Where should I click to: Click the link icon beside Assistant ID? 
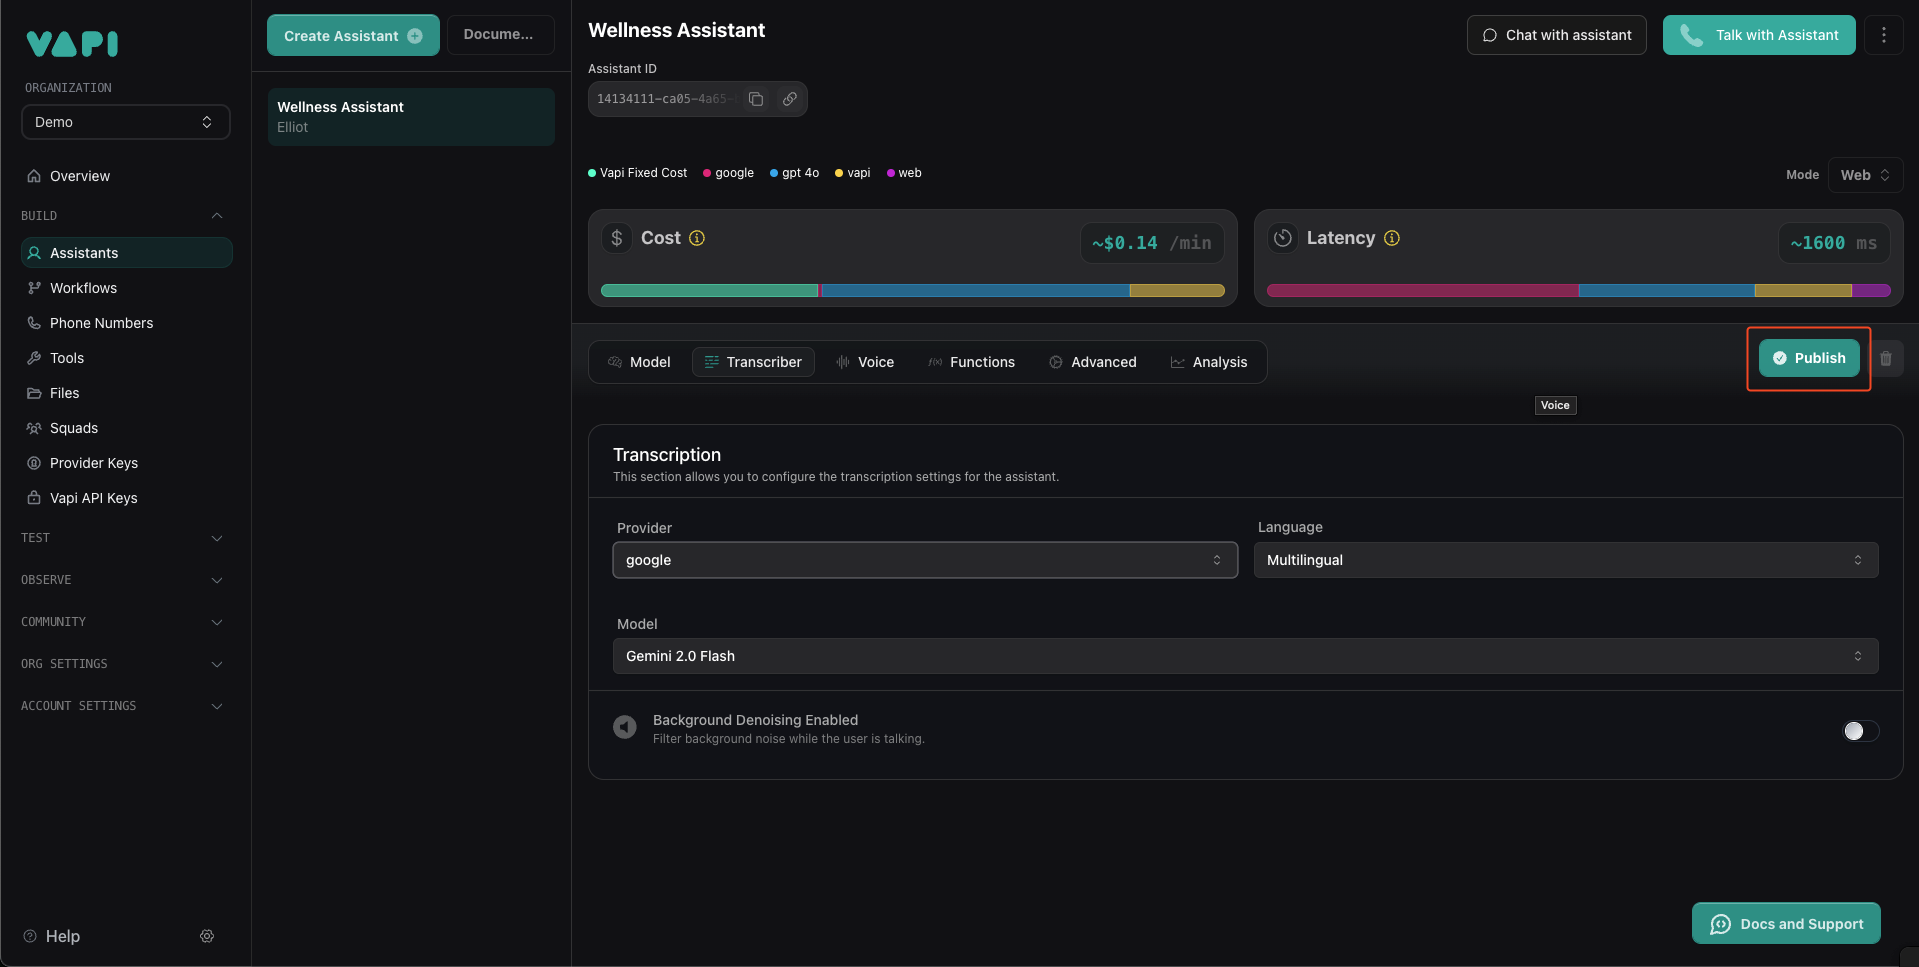coord(790,99)
